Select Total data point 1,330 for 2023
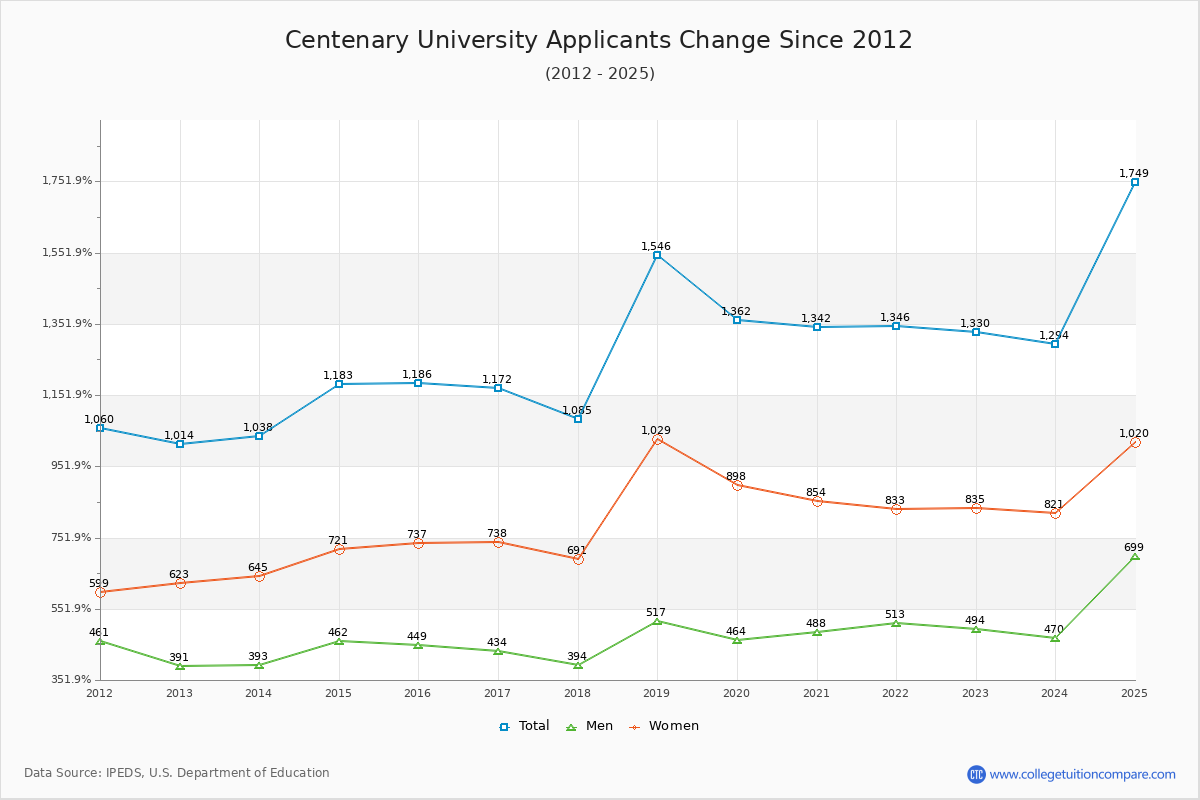 [976, 331]
